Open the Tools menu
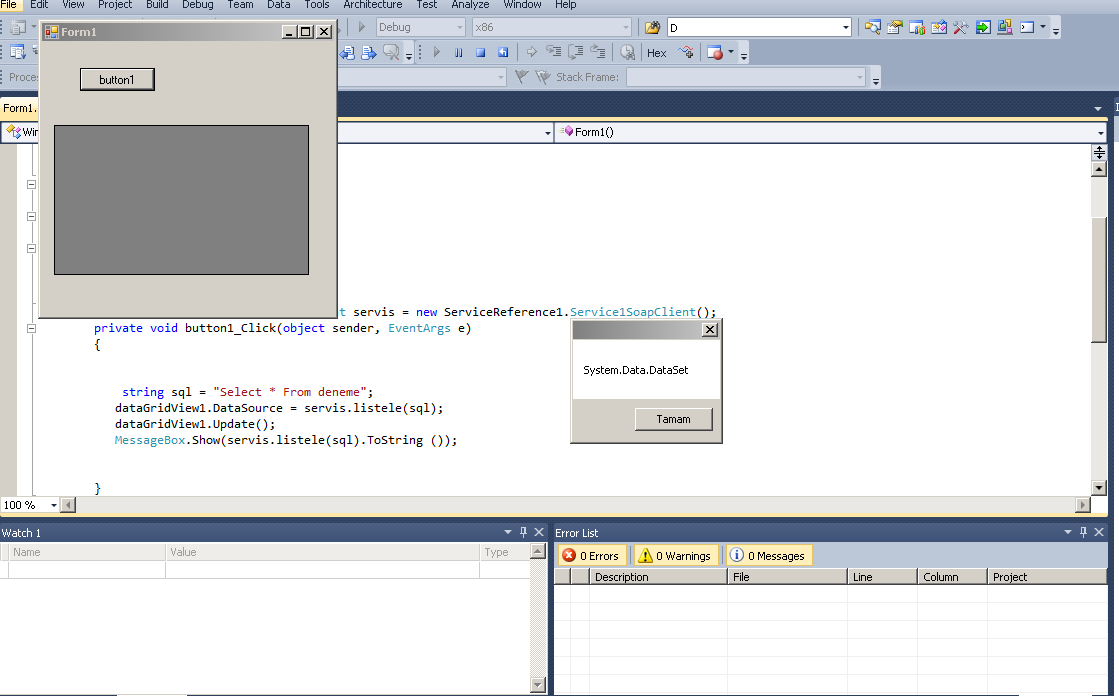Viewport: 1119px width, 696px height. [x=317, y=4]
